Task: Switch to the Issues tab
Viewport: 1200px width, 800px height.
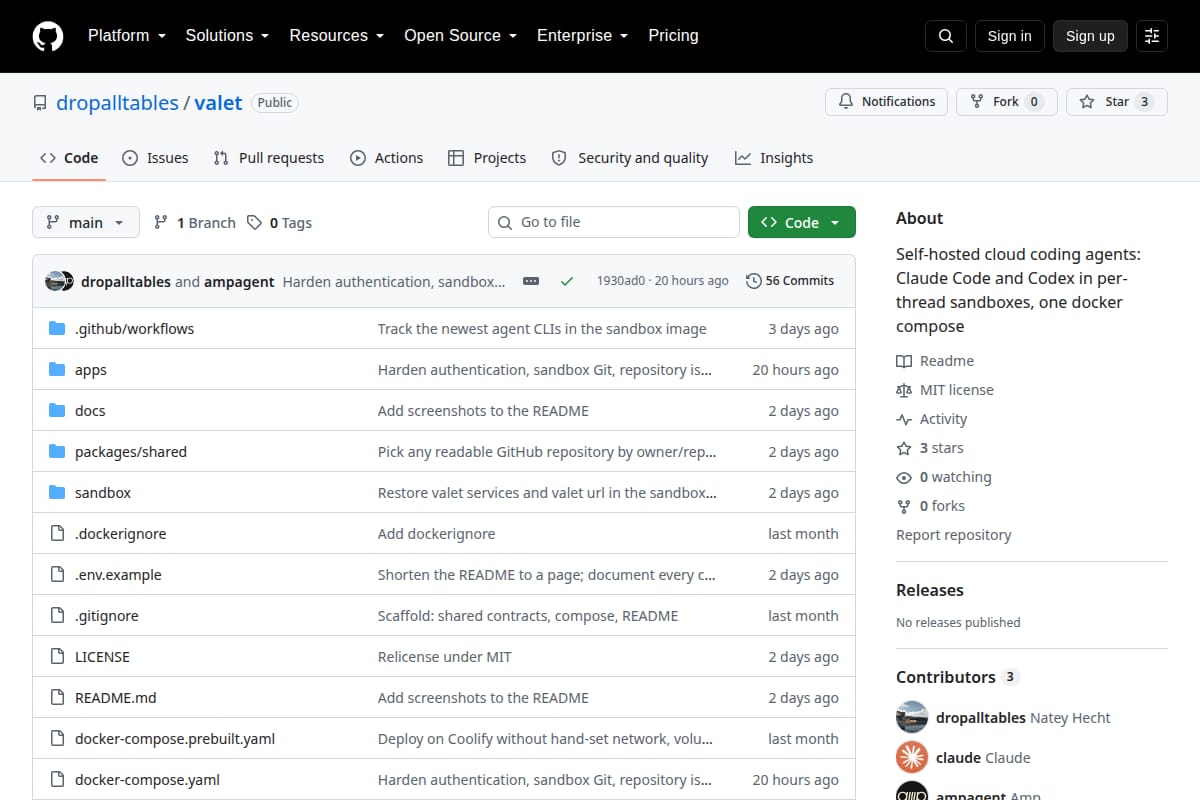Action: [x=155, y=158]
